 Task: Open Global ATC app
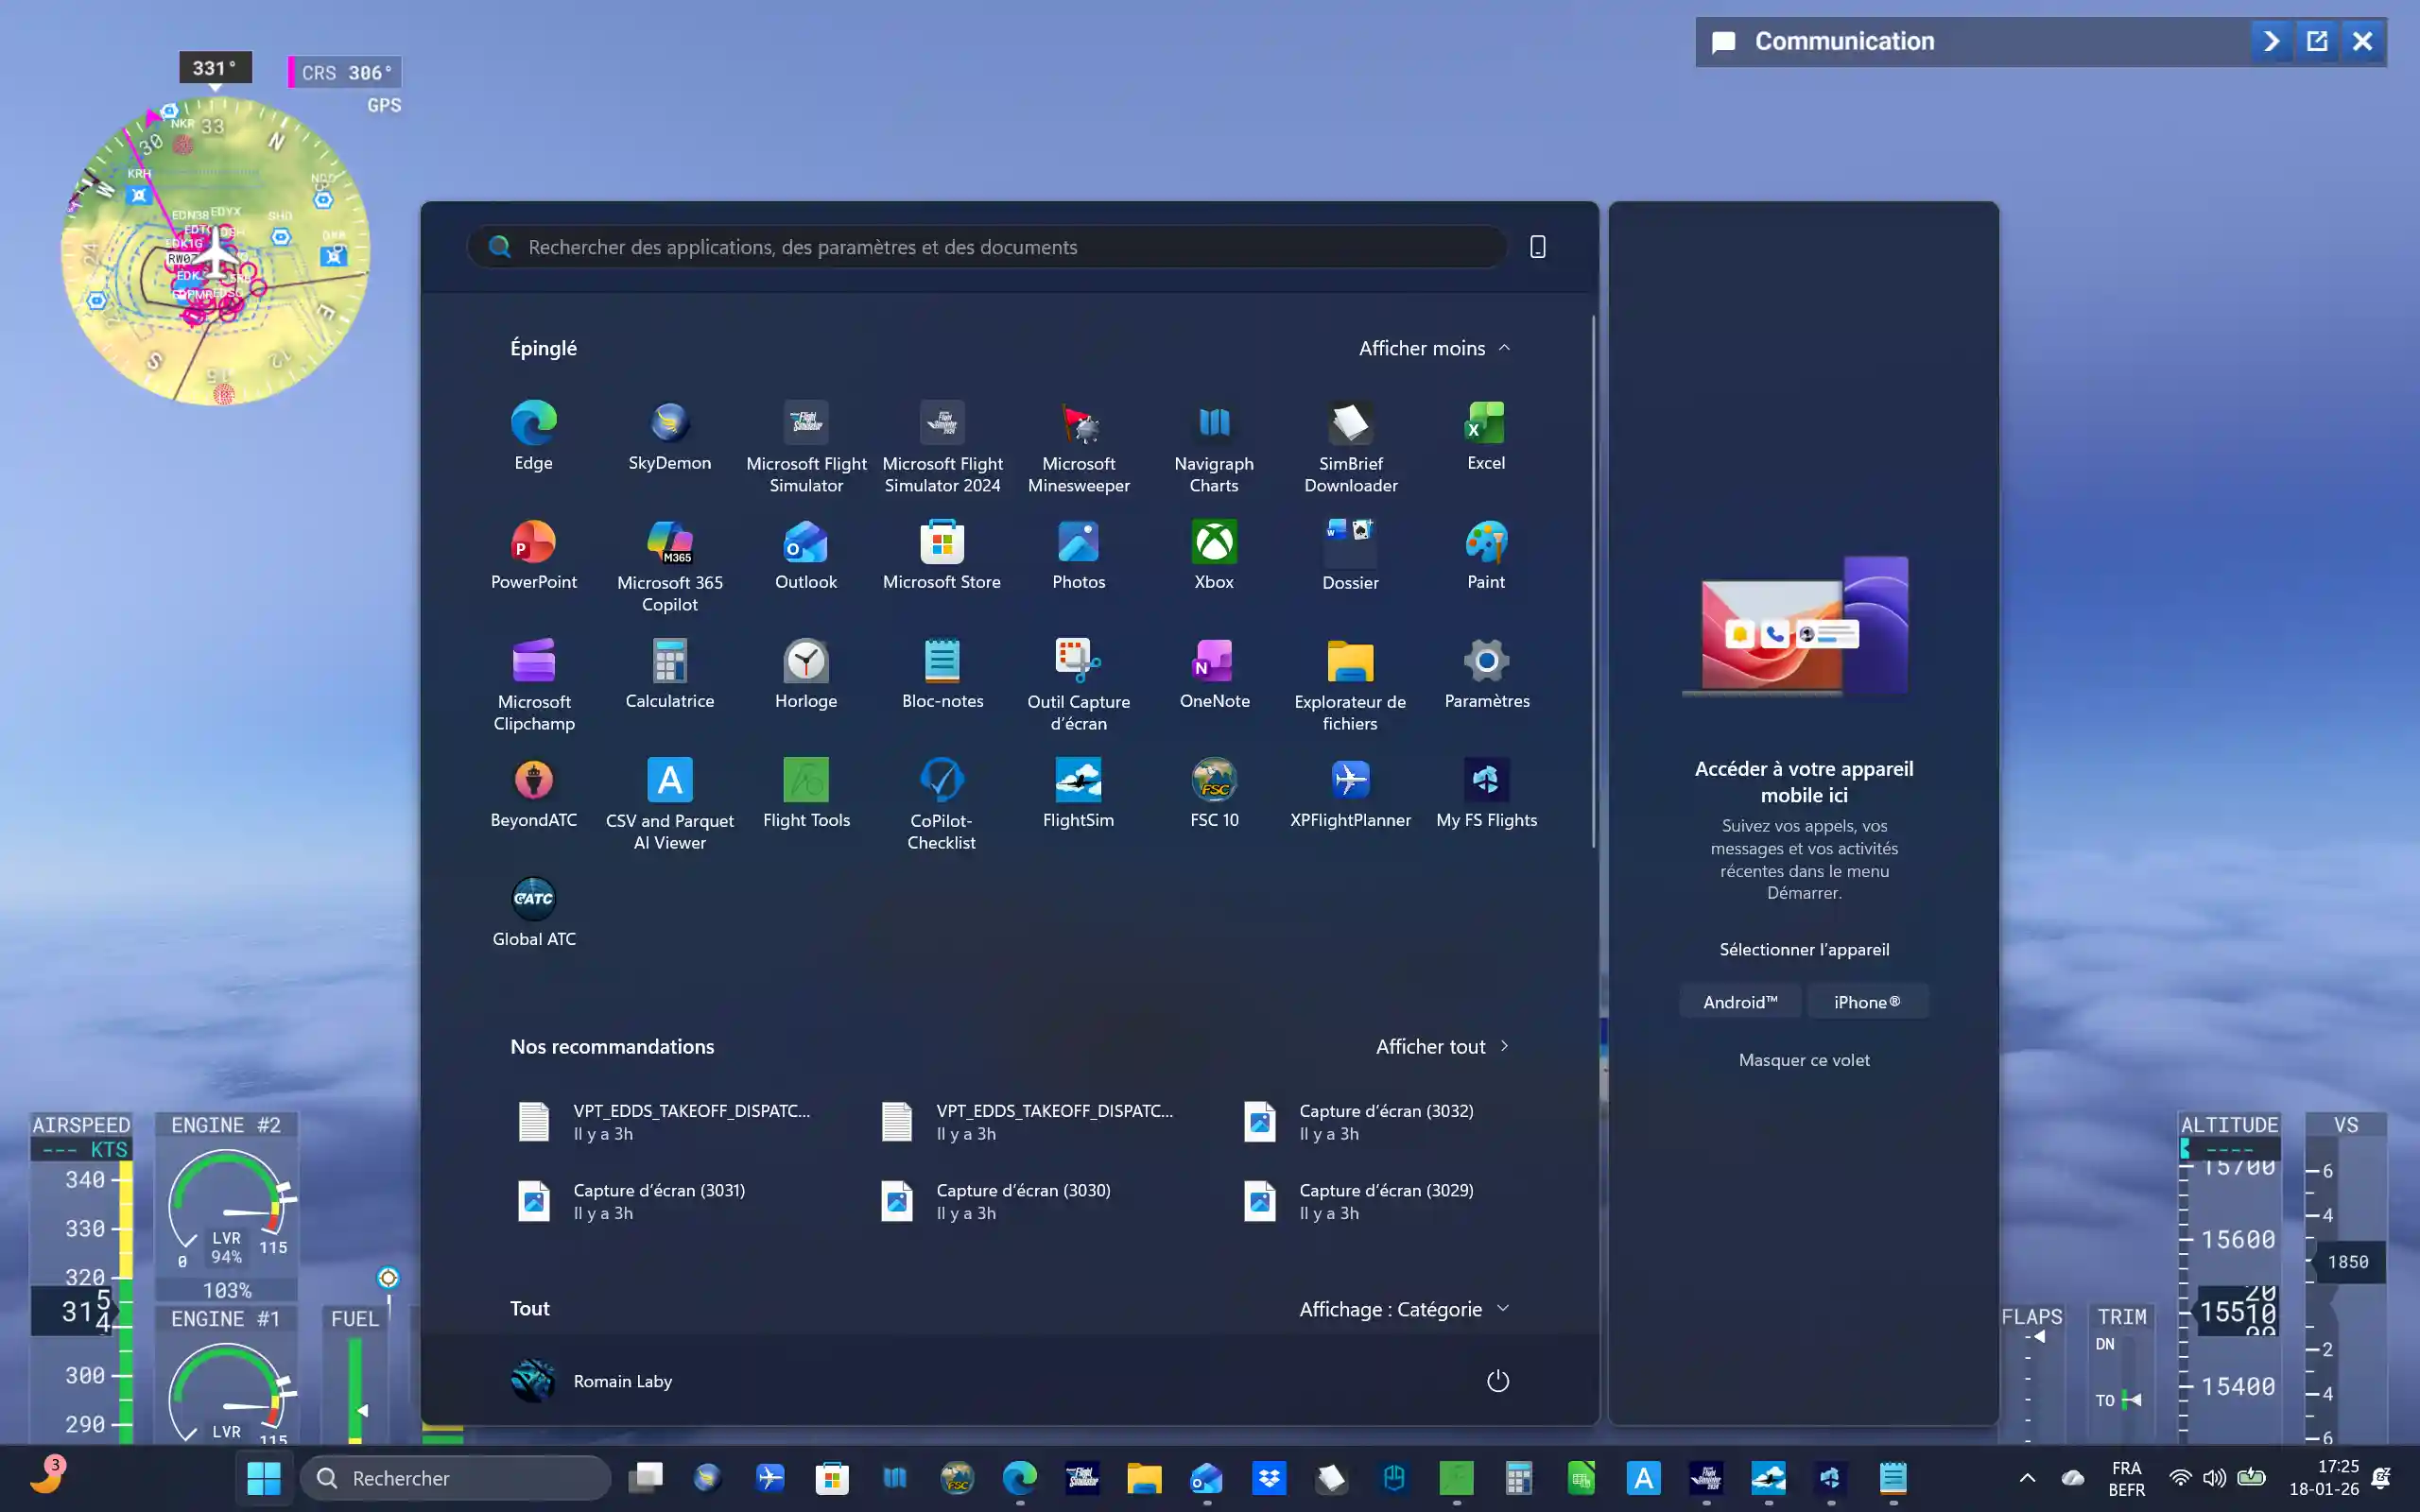click(x=533, y=914)
